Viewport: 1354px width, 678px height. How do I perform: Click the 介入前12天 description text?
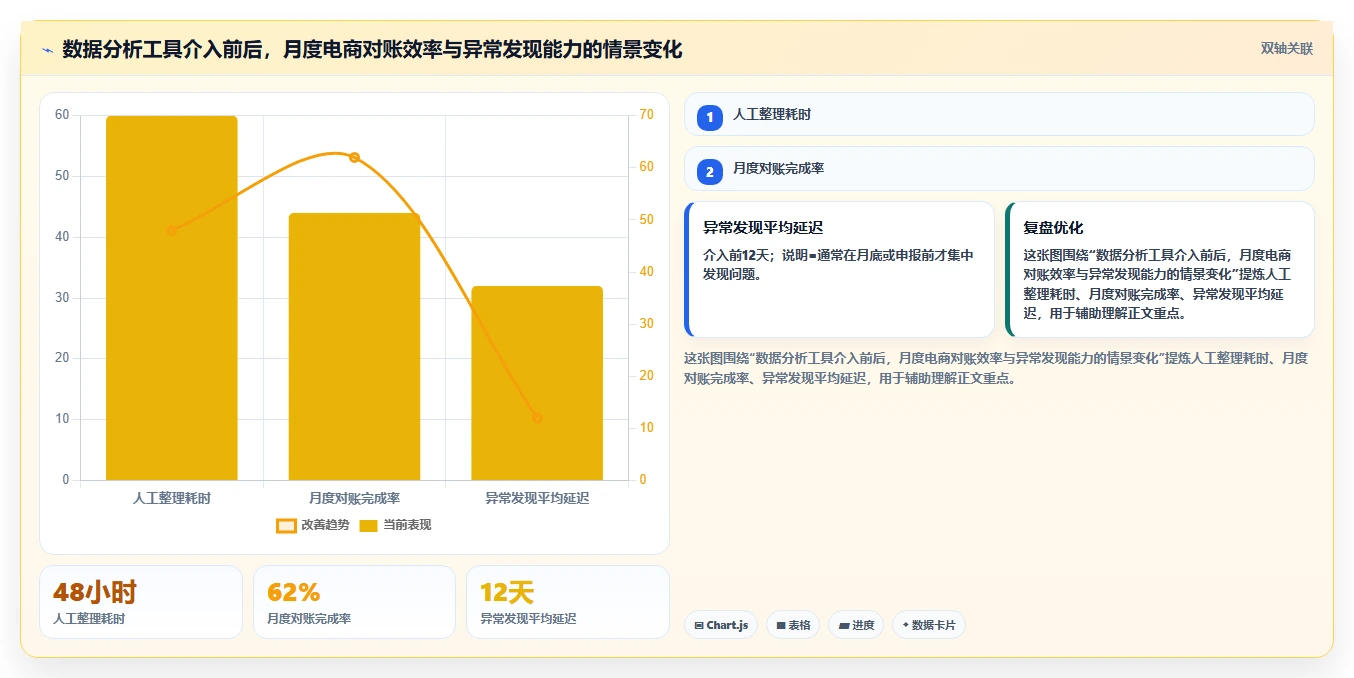point(838,264)
